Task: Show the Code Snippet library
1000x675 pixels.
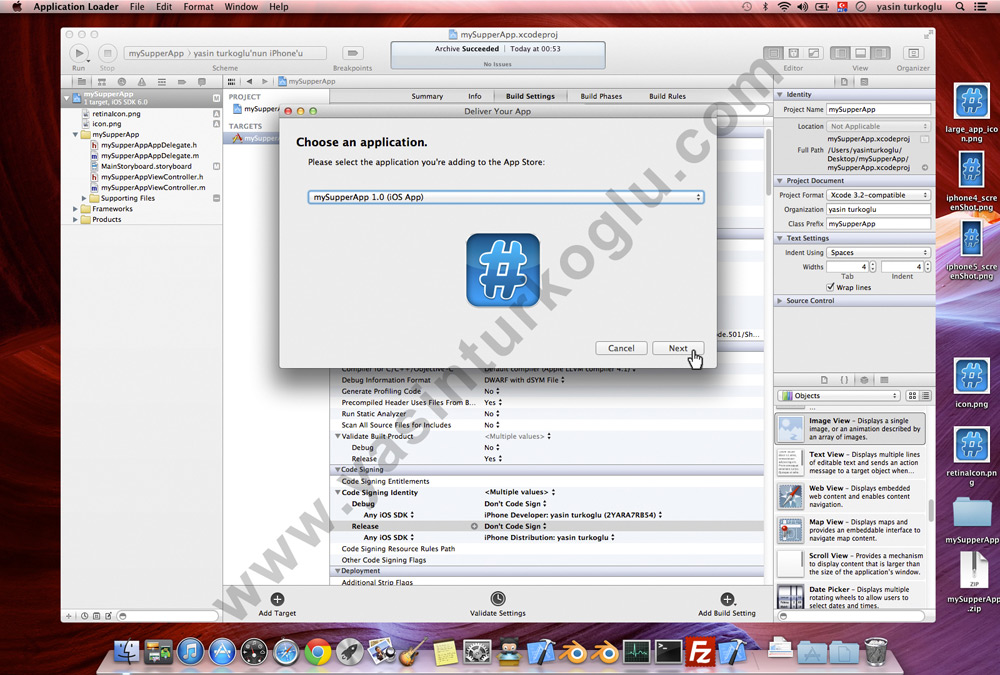Action: pyautogui.click(x=844, y=380)
